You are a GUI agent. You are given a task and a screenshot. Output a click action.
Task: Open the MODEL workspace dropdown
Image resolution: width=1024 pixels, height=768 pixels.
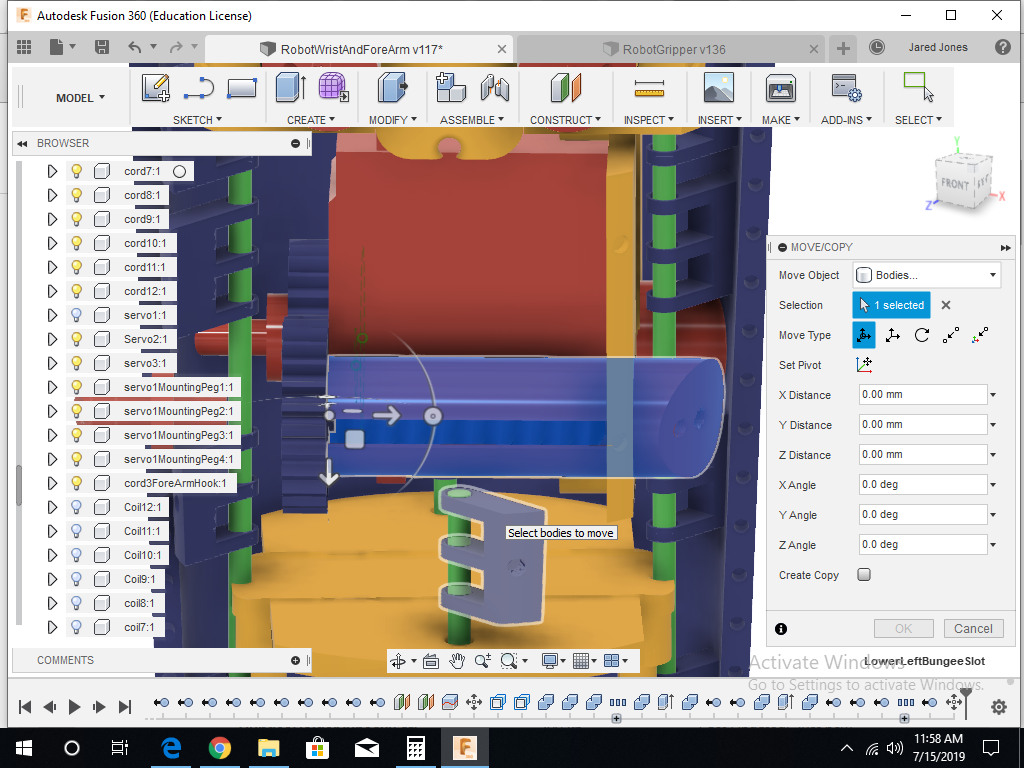tap(80, 97)
